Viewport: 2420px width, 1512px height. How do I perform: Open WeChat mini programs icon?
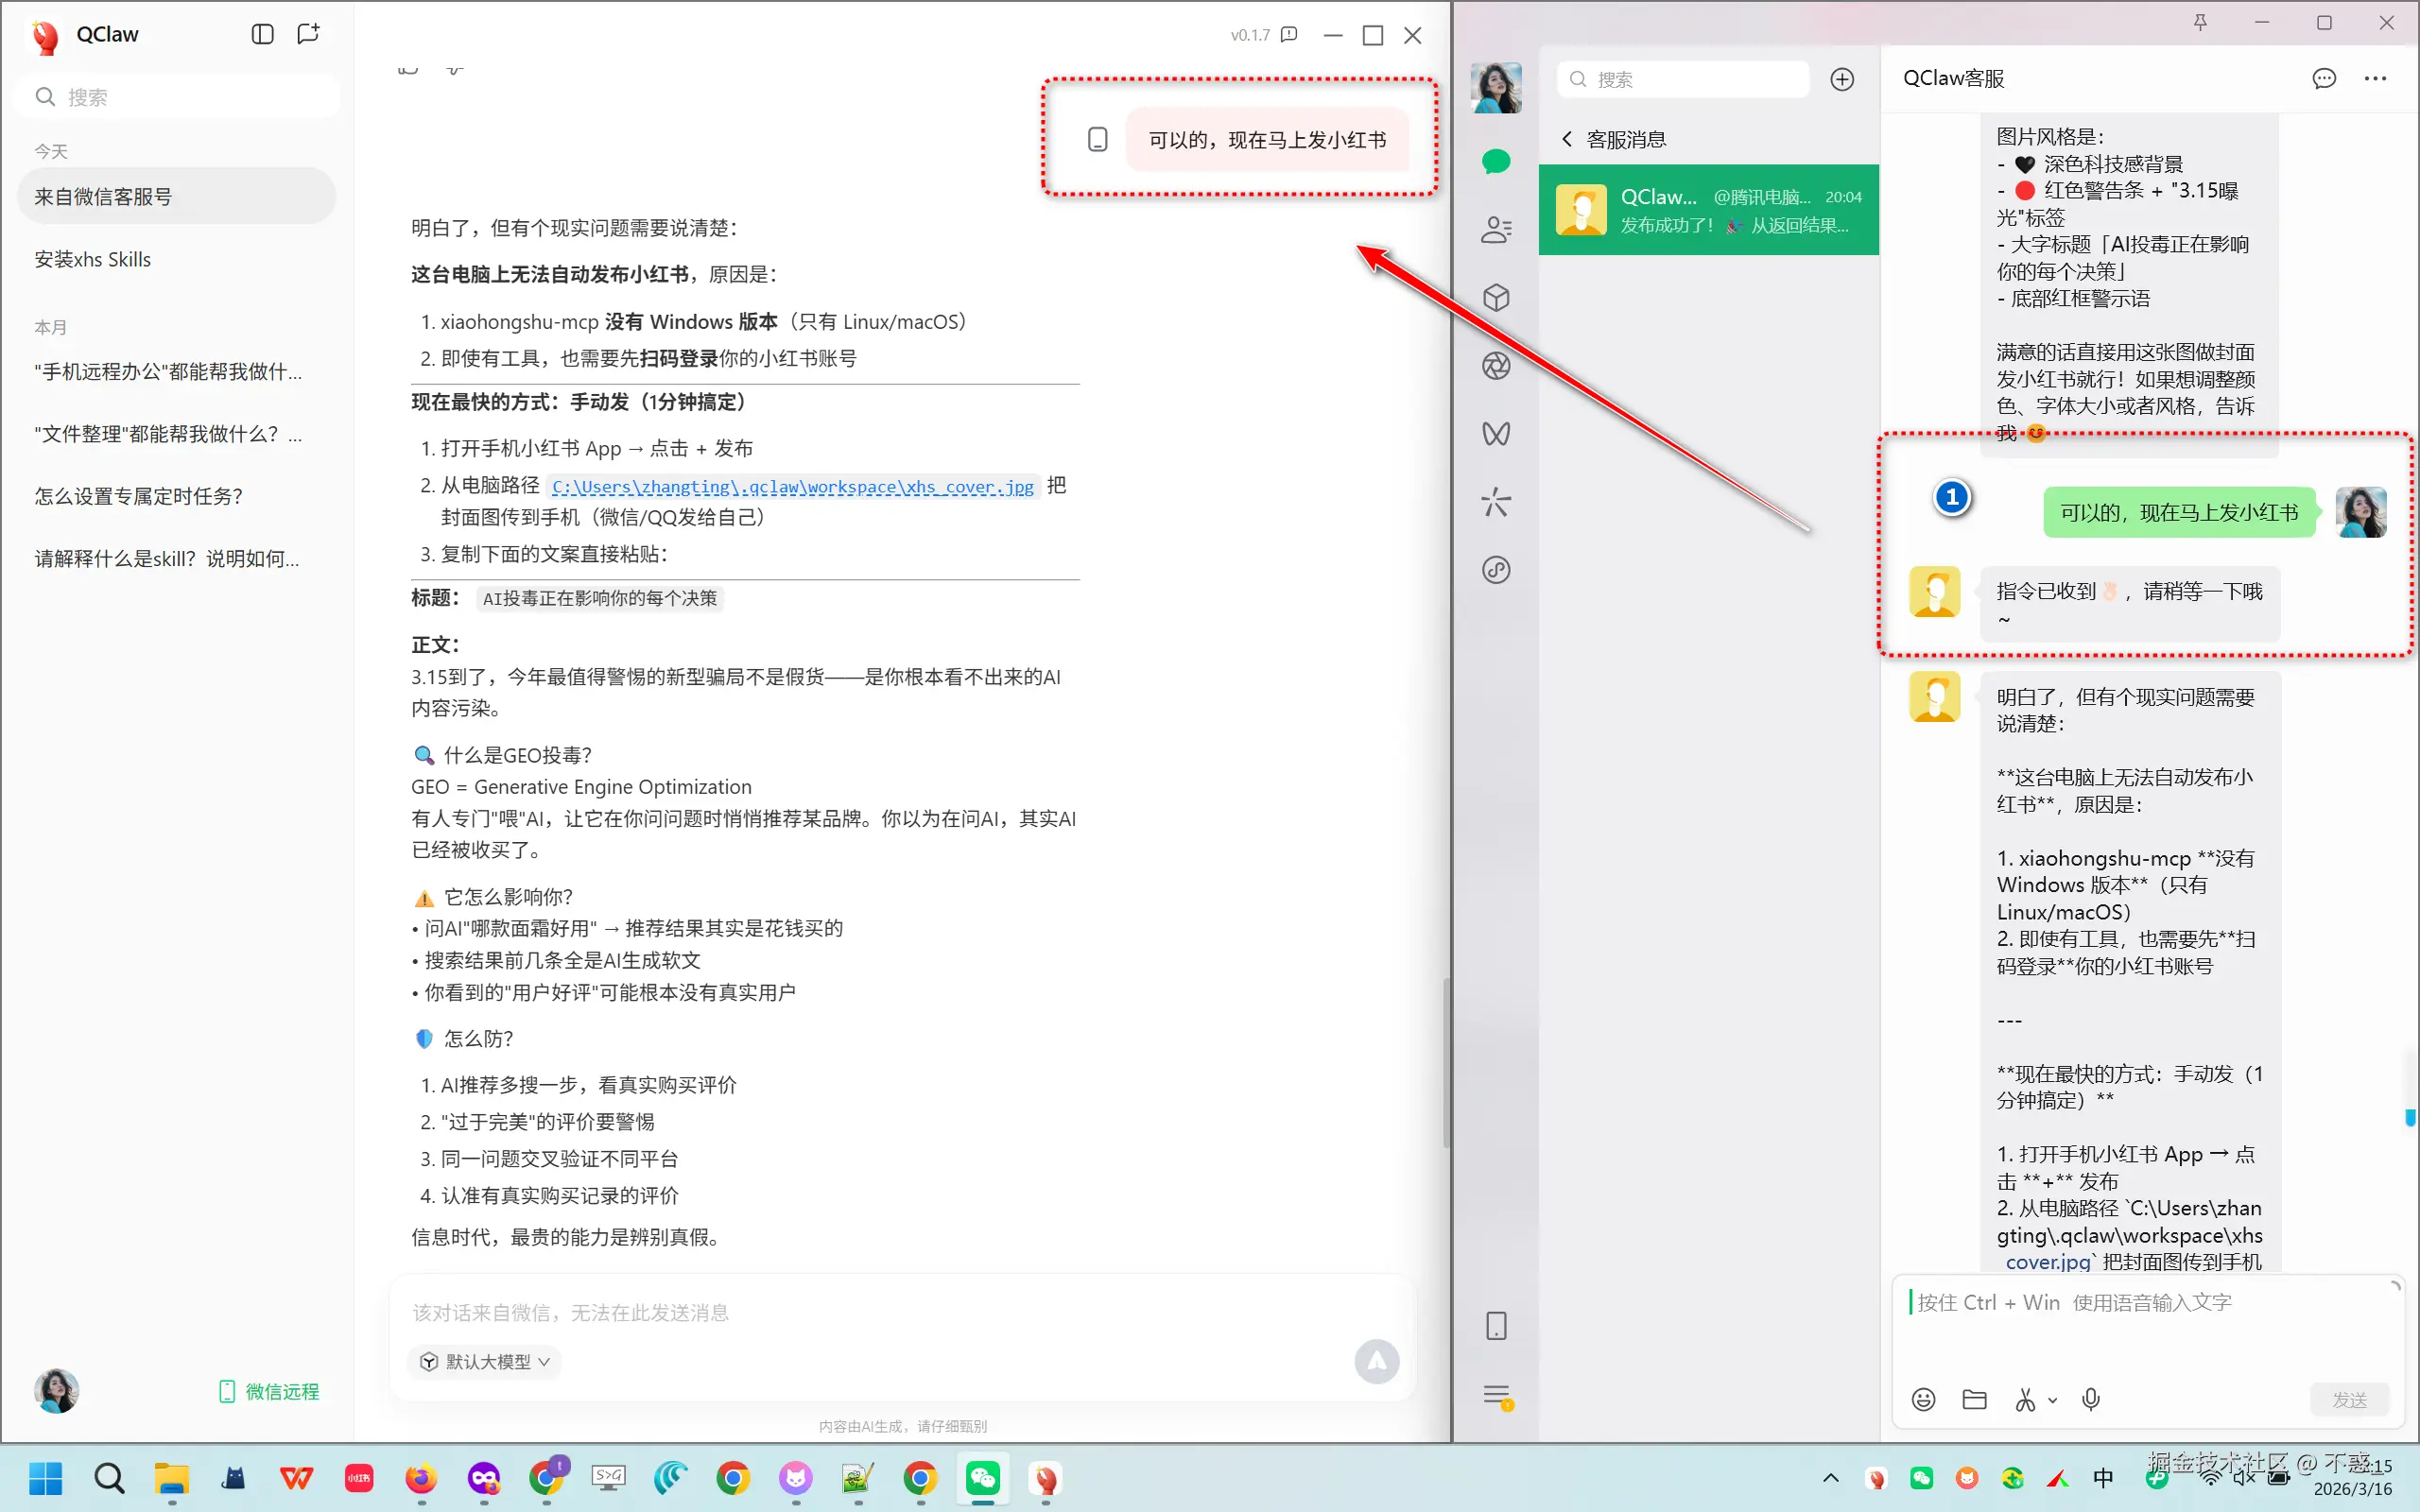[x=1496, y=570]
